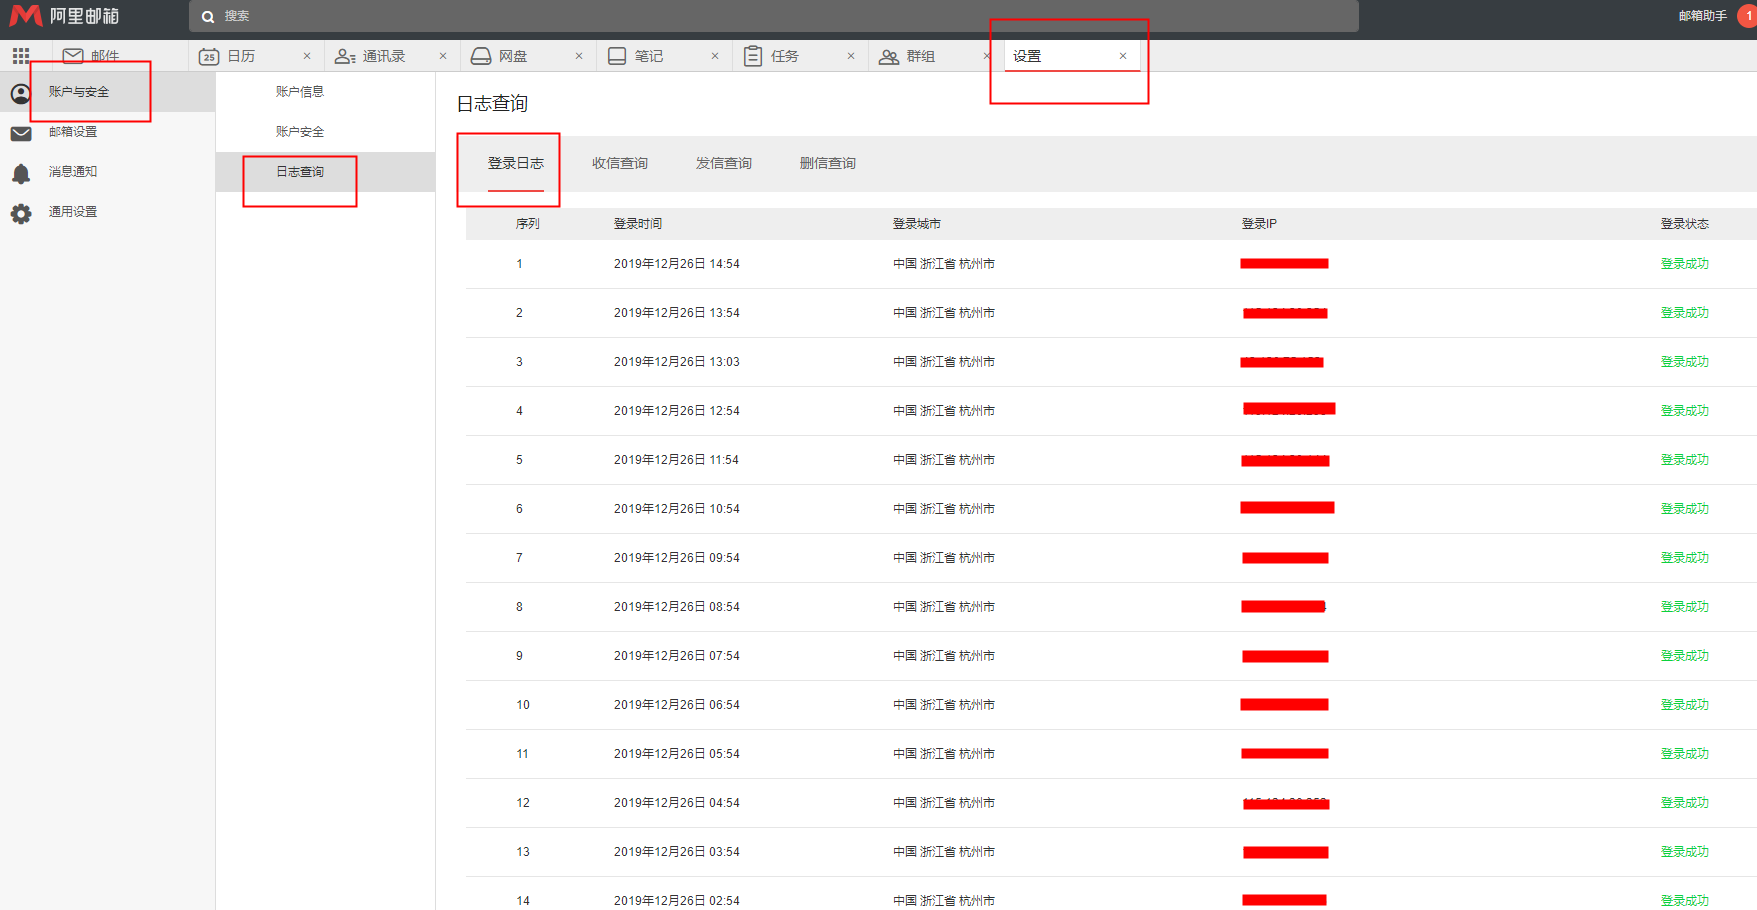The width and height of the screenshot is (1757, 910).
Task: Click the notes icon in tab bar
Action: [617, 57]
